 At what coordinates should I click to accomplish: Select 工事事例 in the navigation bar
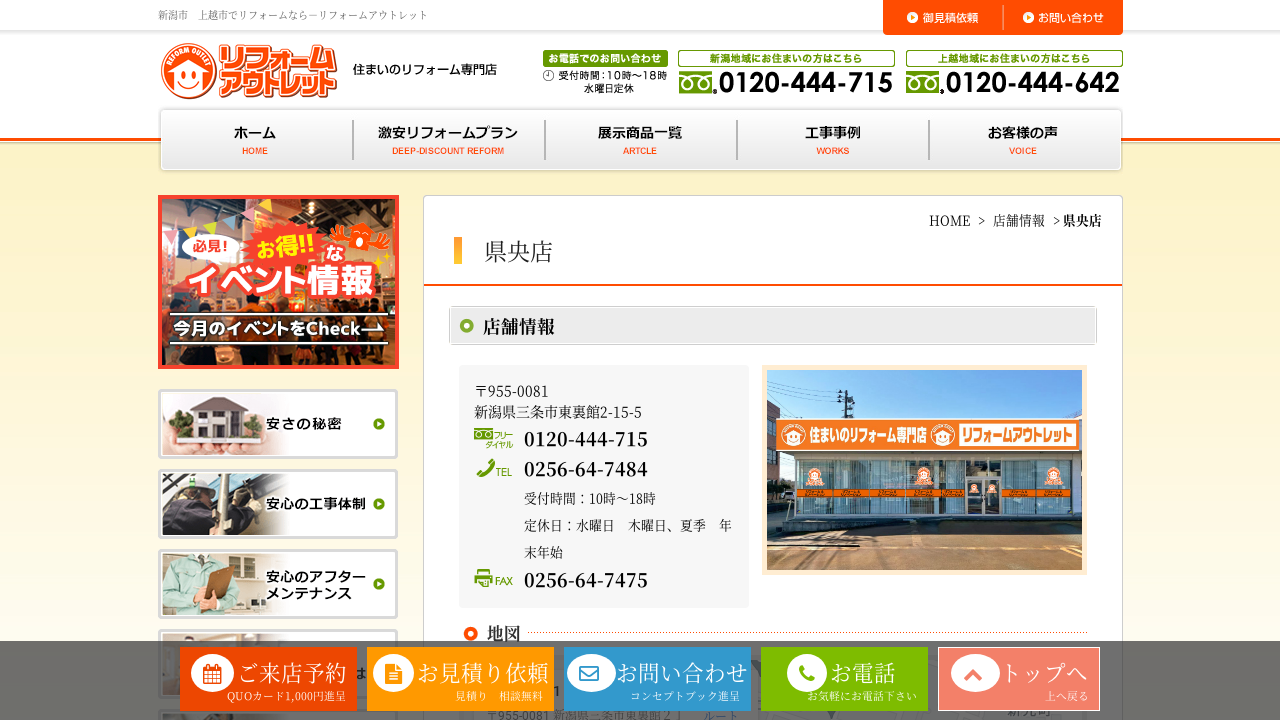832,140
